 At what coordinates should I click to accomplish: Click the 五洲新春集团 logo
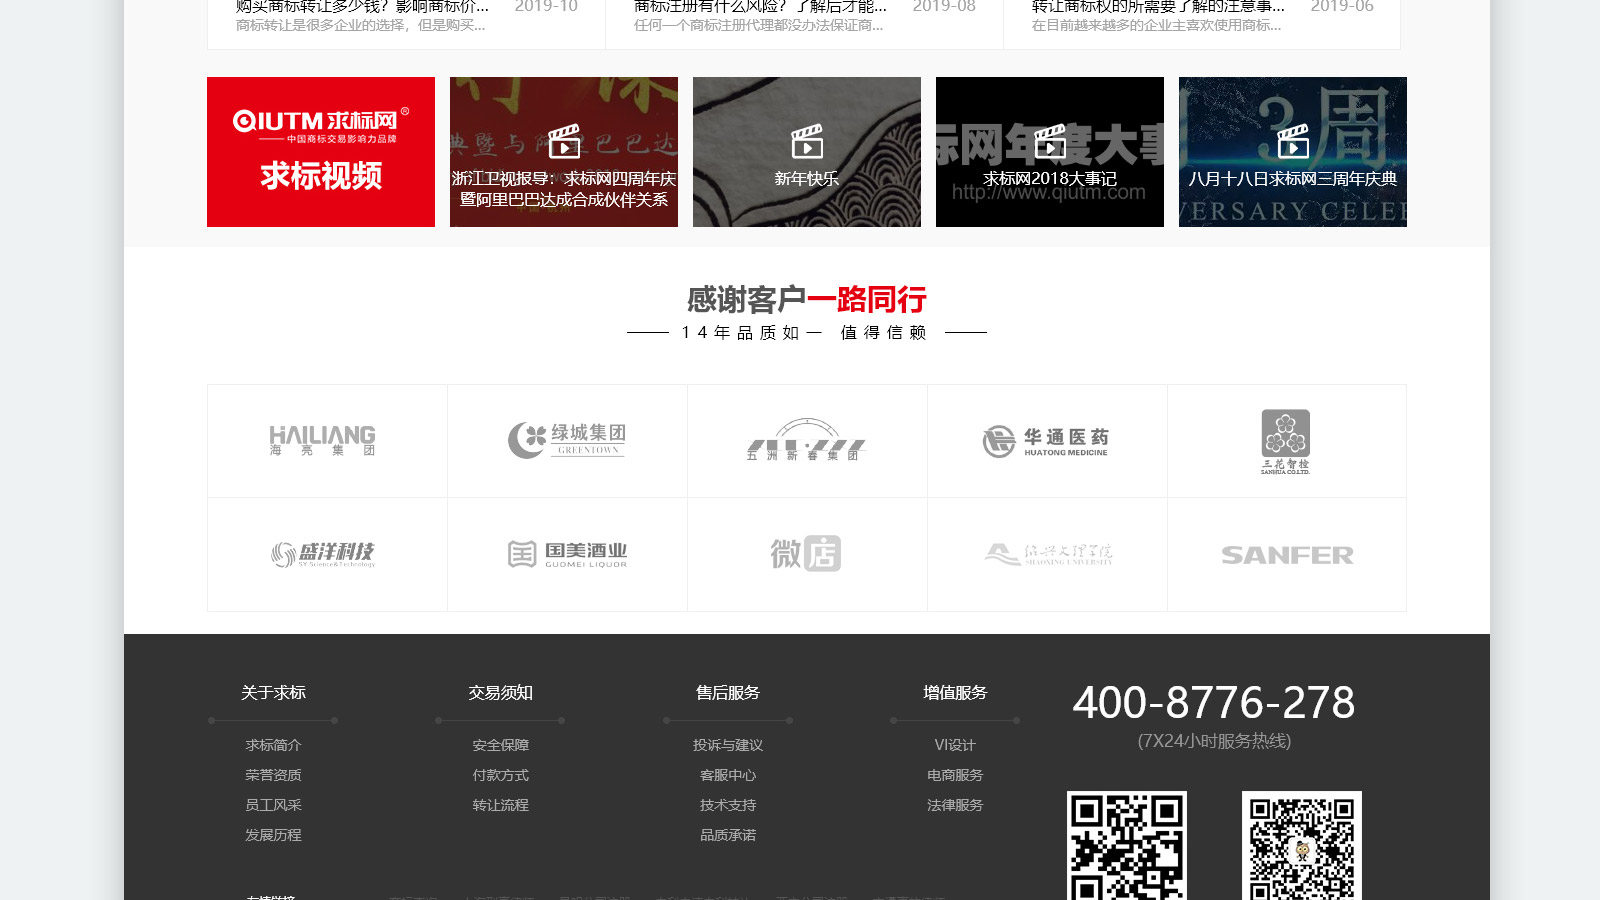pyautogui.click(x=806, y=441)
